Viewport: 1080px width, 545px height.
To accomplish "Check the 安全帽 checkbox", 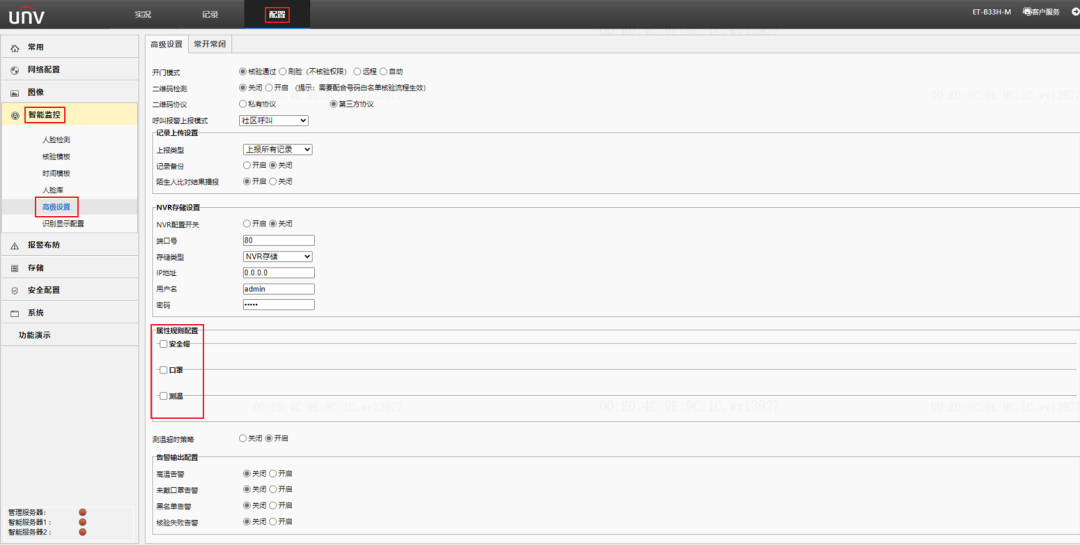I will (163, 344).
